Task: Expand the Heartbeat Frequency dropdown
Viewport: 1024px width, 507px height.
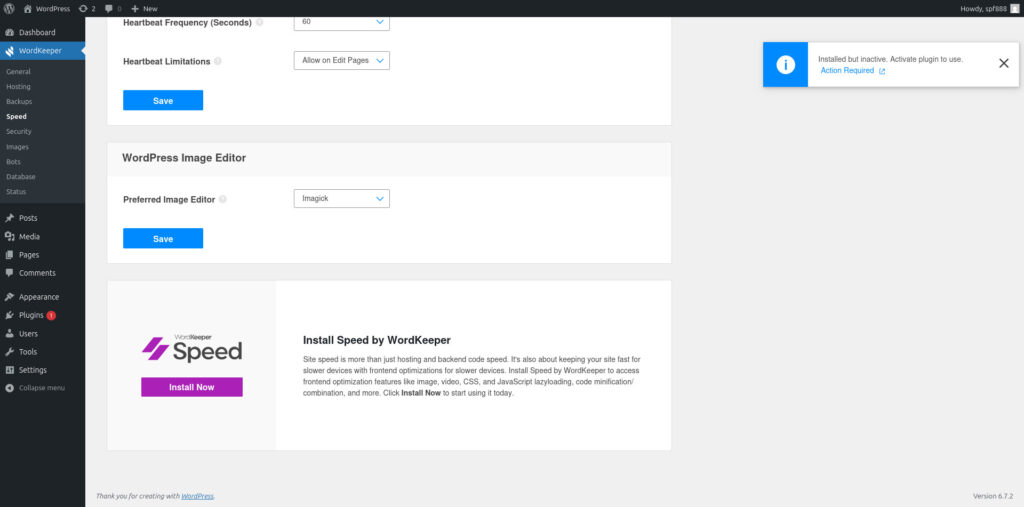Action: [x=341, y=22]
